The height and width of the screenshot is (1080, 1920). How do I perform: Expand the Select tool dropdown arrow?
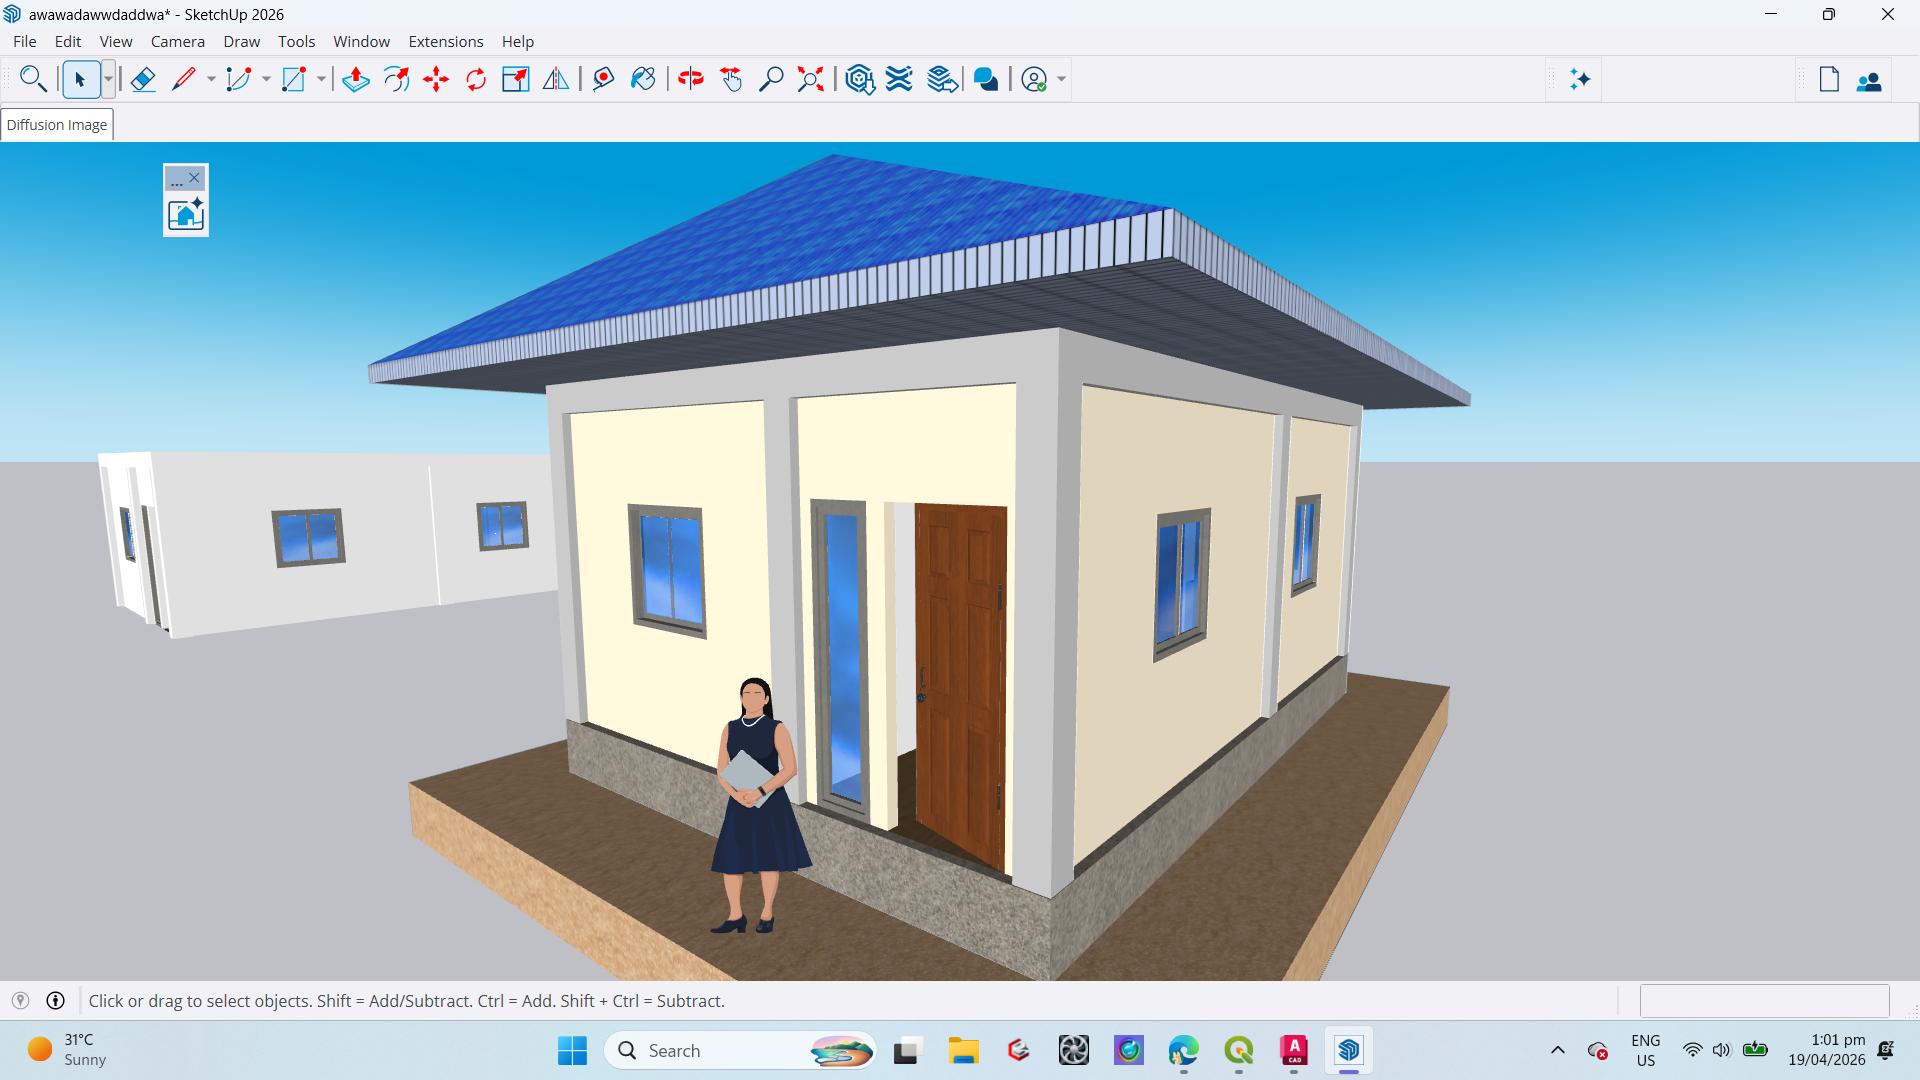tap(108, 79)
